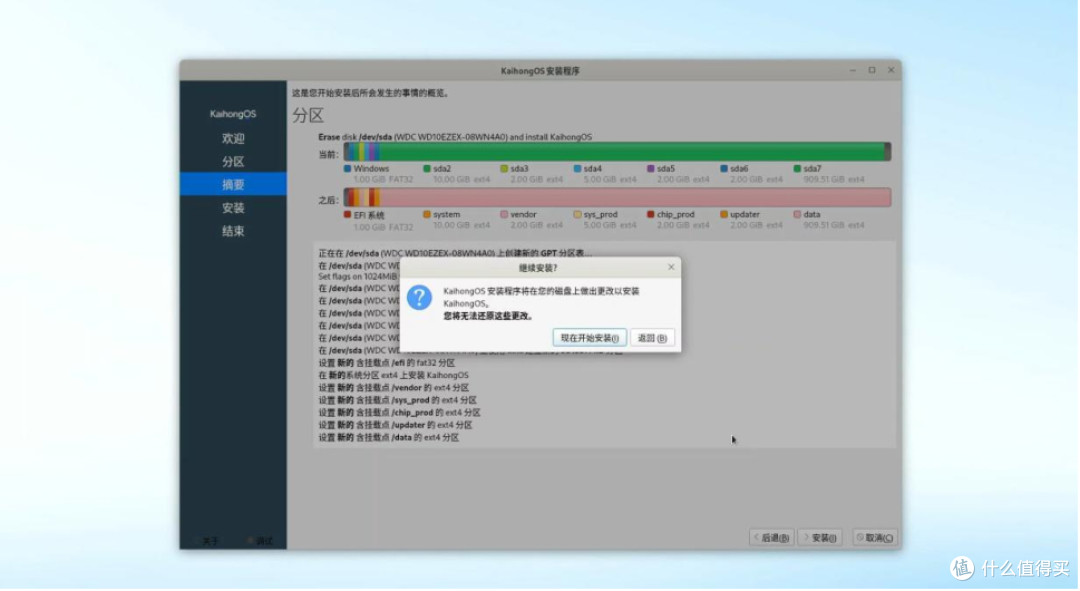The image size is (1080, 591).
Task: Click the sda4 partition legend swatch
Action: click(x=577, y=169)
